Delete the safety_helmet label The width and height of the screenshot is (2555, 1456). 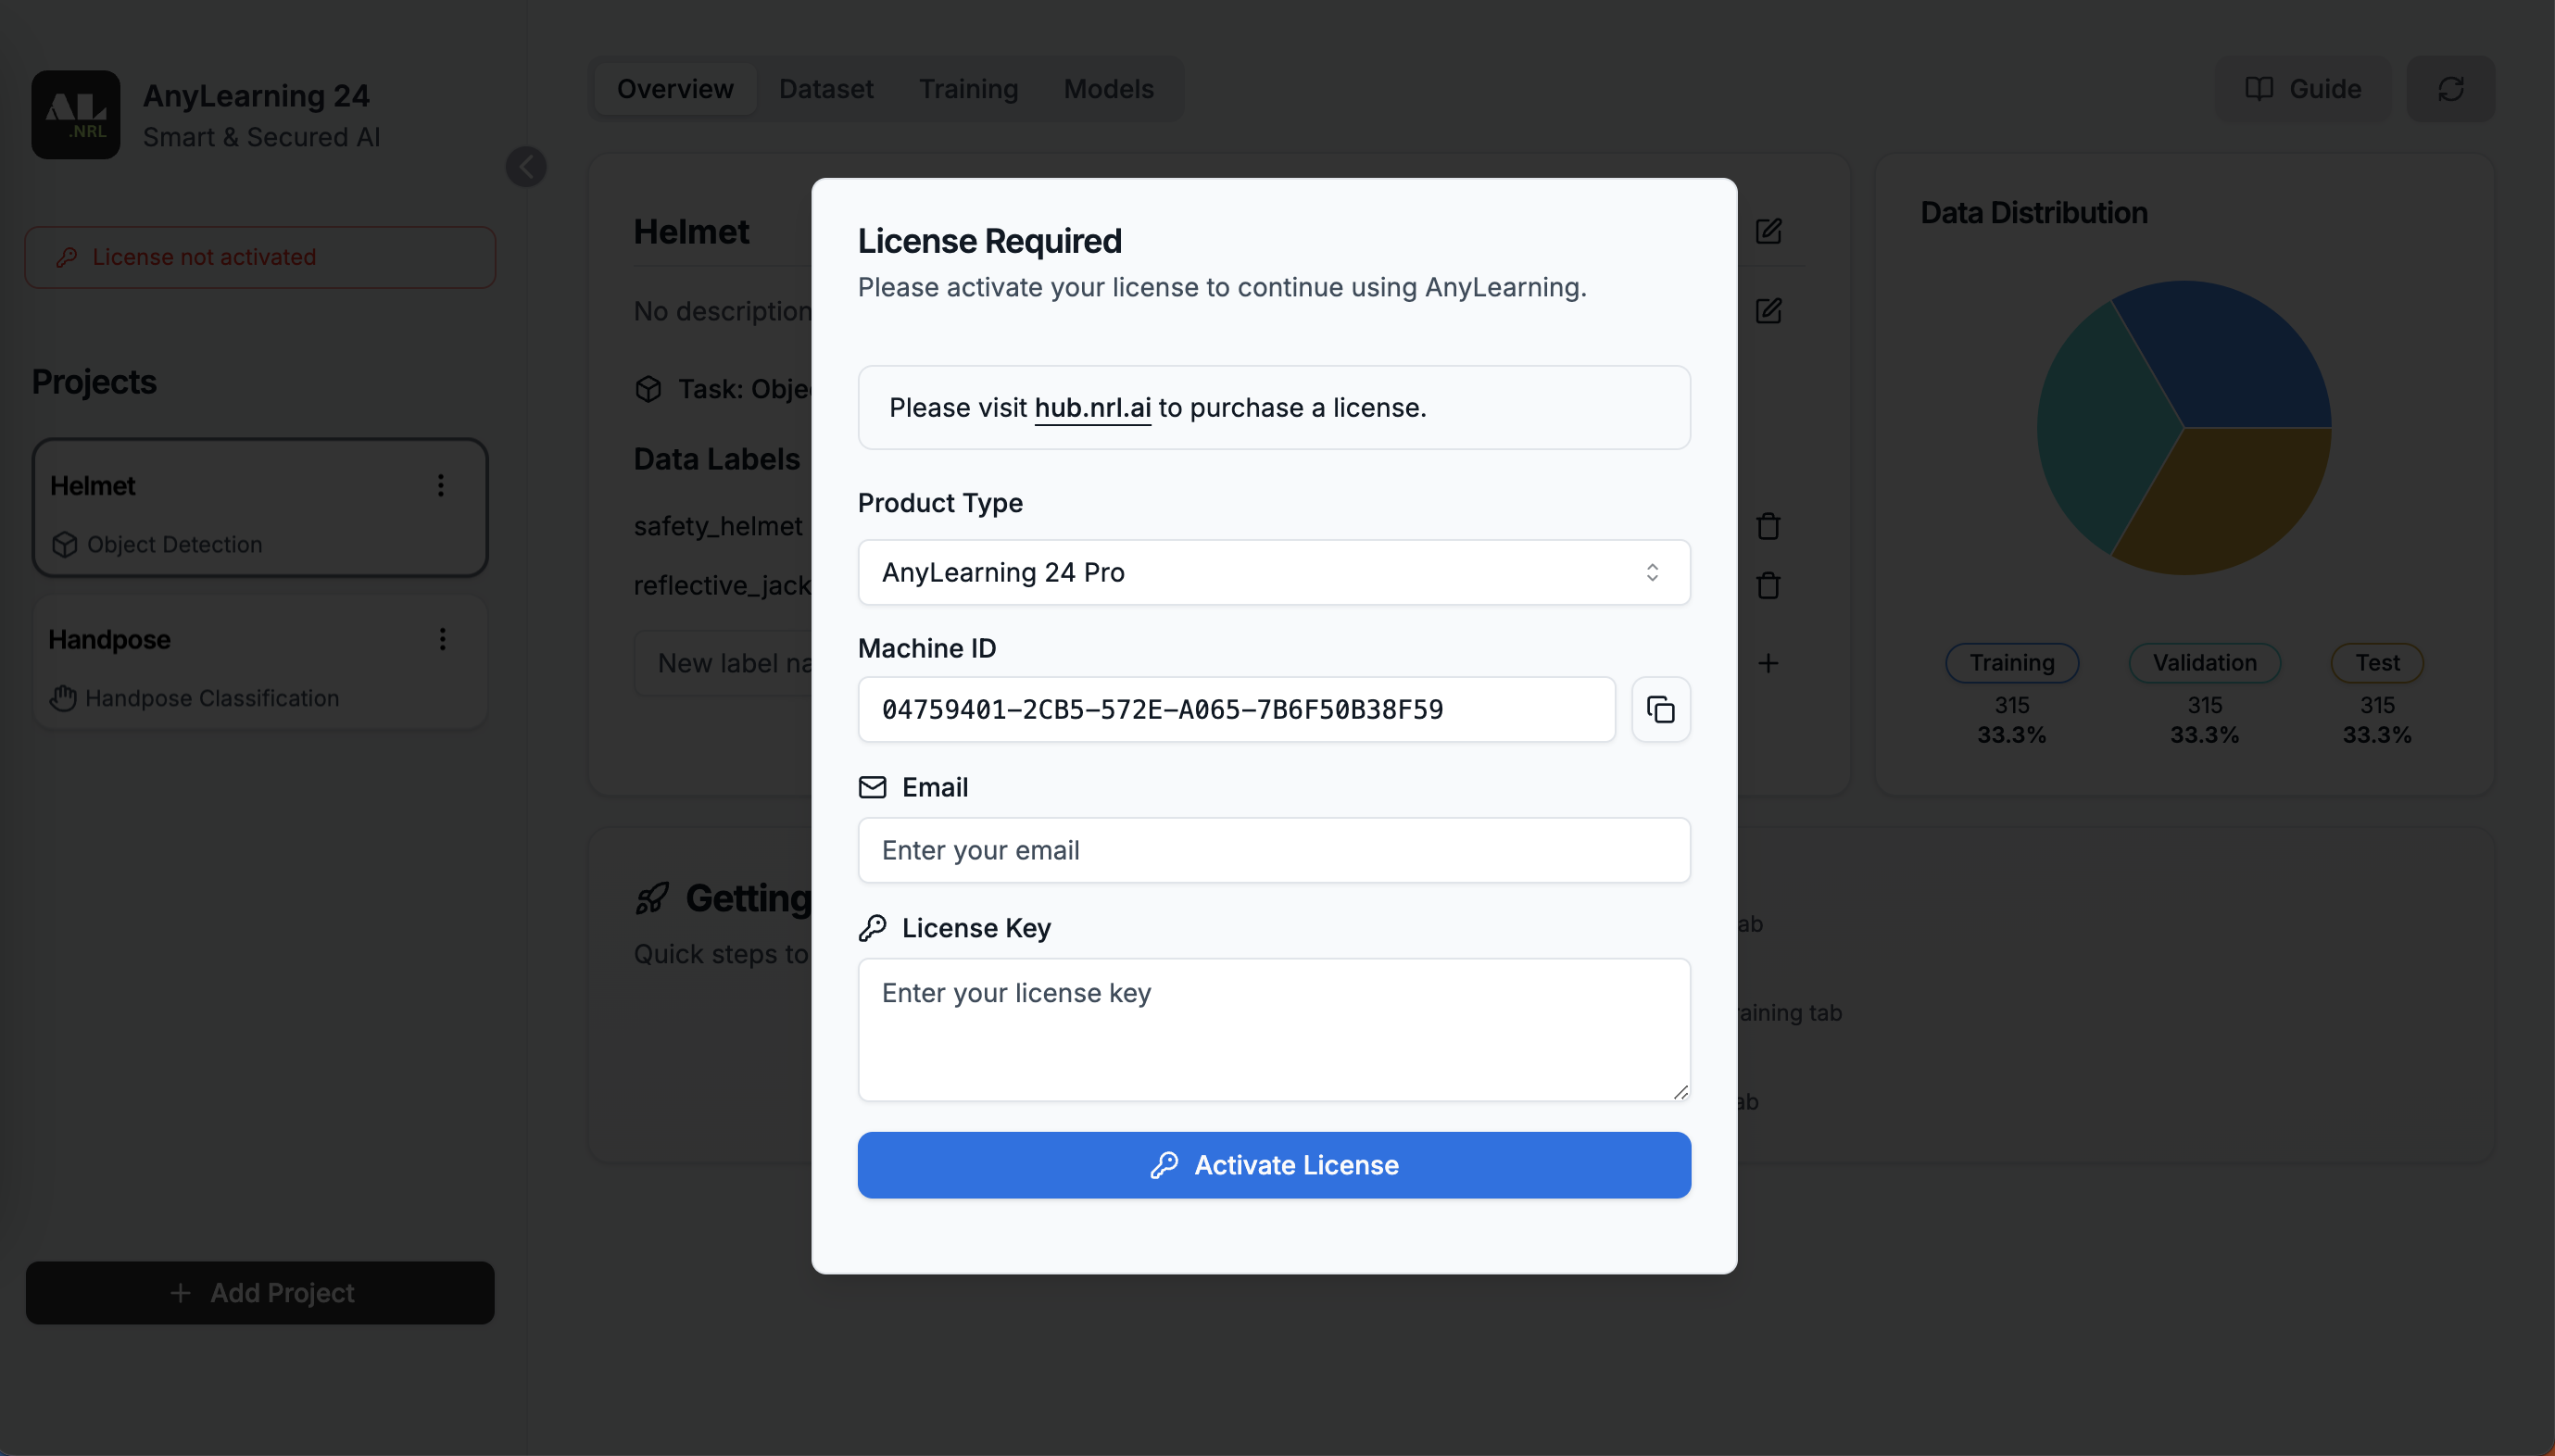point(1766,525)
